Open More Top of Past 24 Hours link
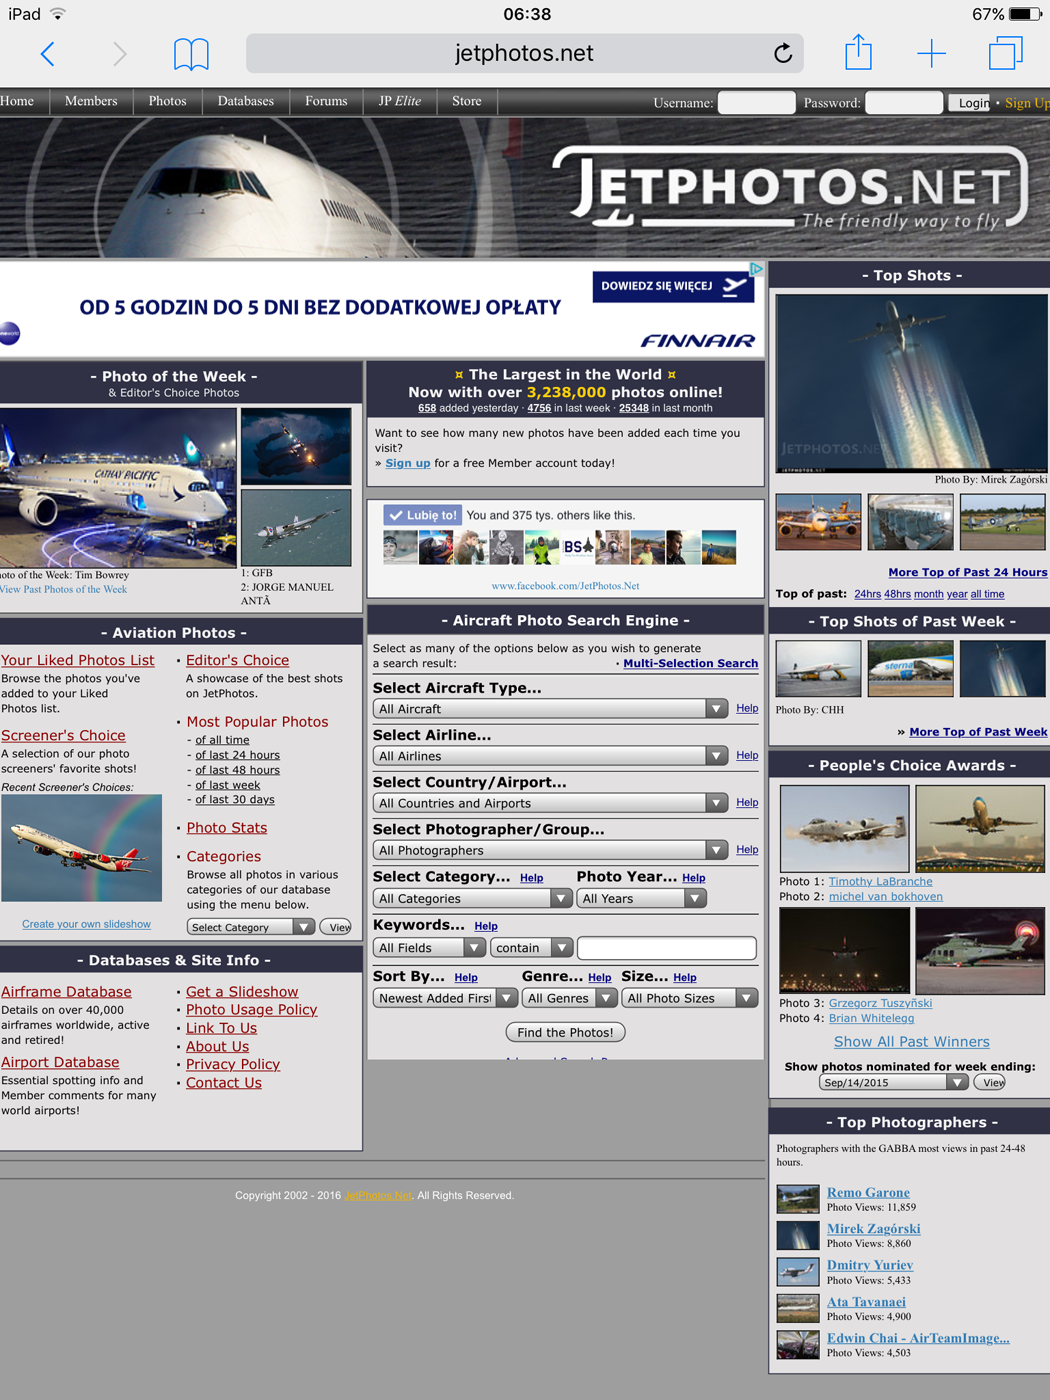The width and height of the screenshot is (1050, 1400). click(968, 572)
